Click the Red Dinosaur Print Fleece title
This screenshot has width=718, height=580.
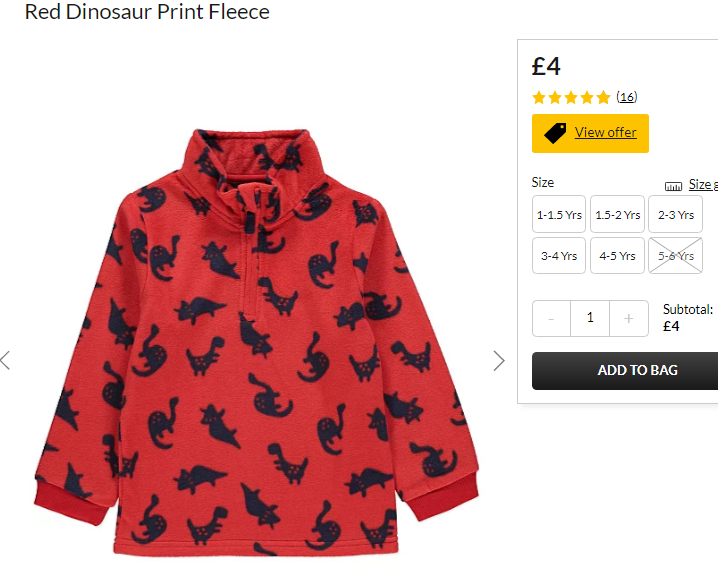coord(147,11)
